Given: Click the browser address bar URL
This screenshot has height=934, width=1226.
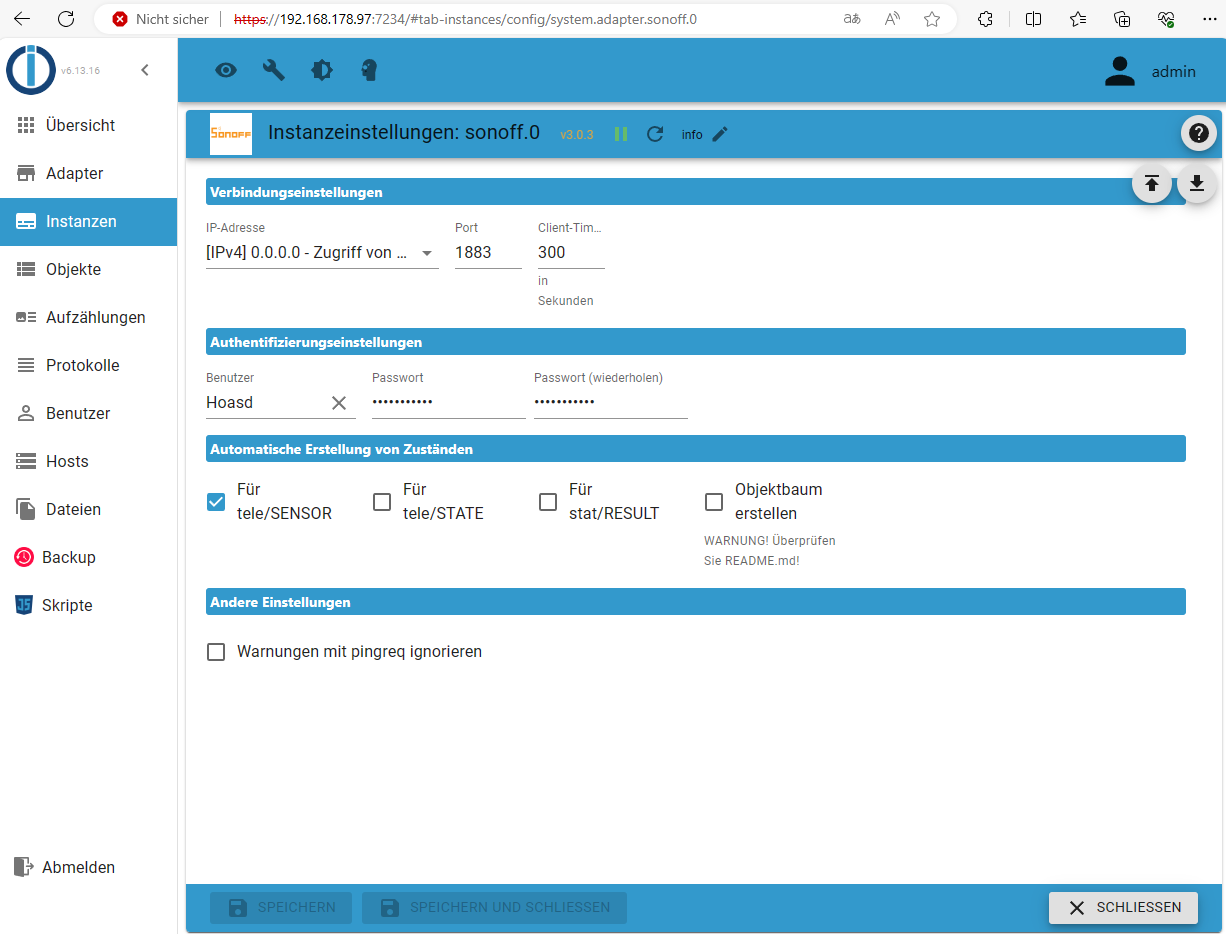Looking at the screenshot, I should tap(465, 19).
